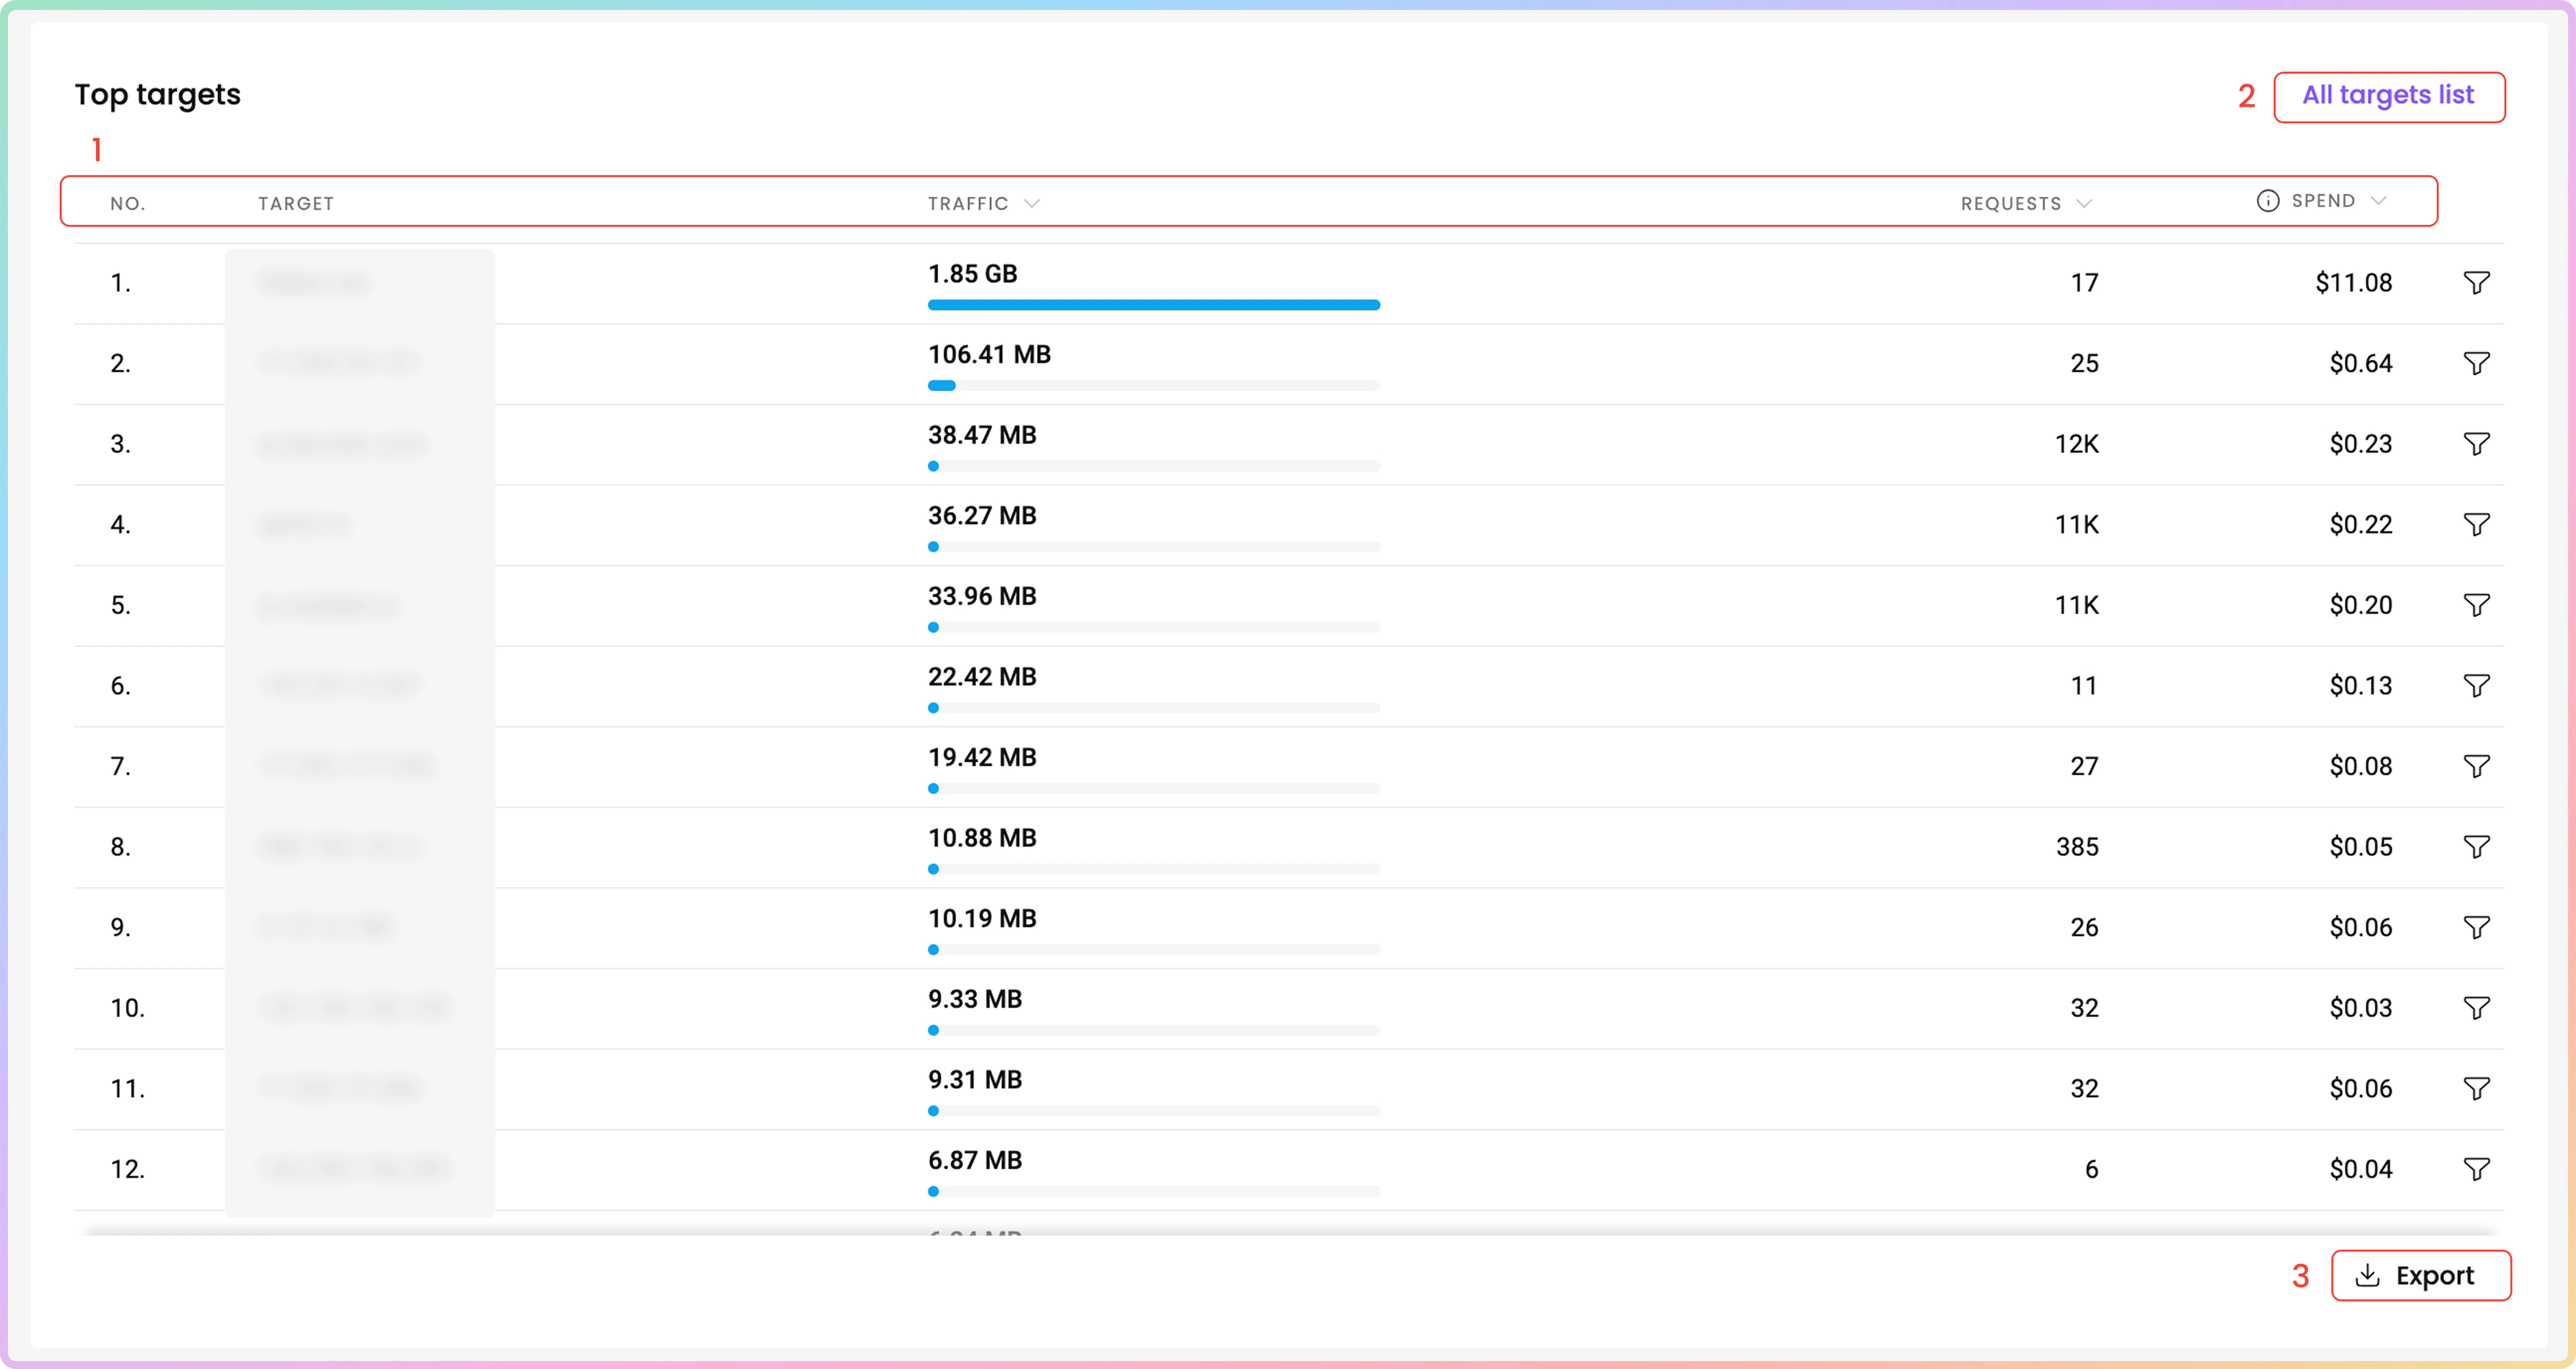The height and width of the screenshot is (1369, 2576).
Task: Filter by target with 385 requests
Action: [2476, 847]
